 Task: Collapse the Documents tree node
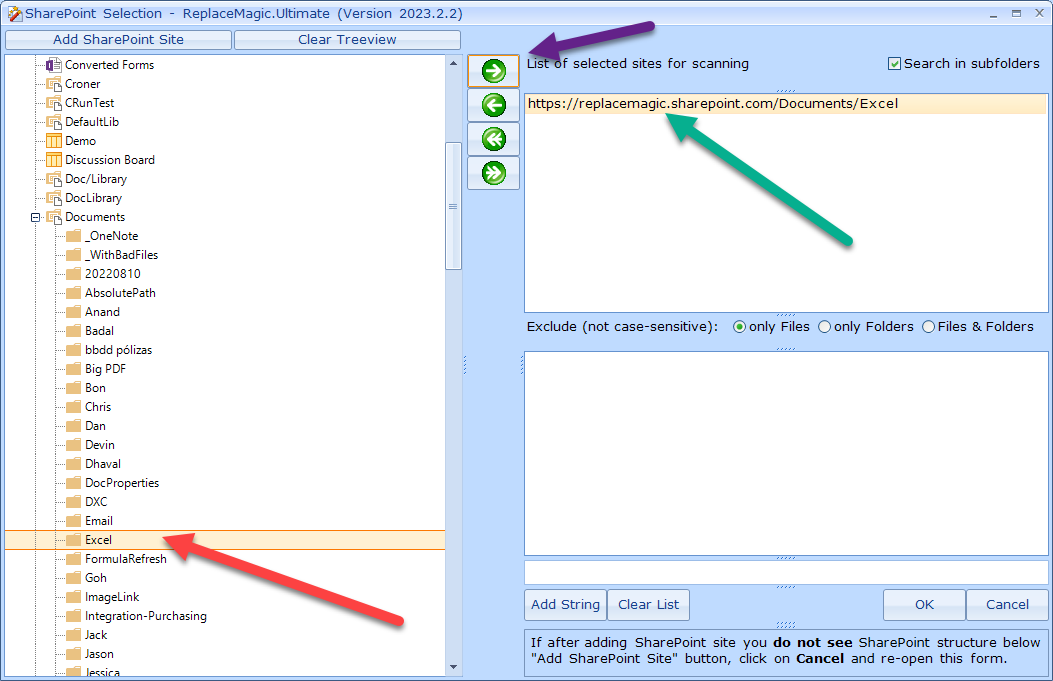(x=35, y=217)
